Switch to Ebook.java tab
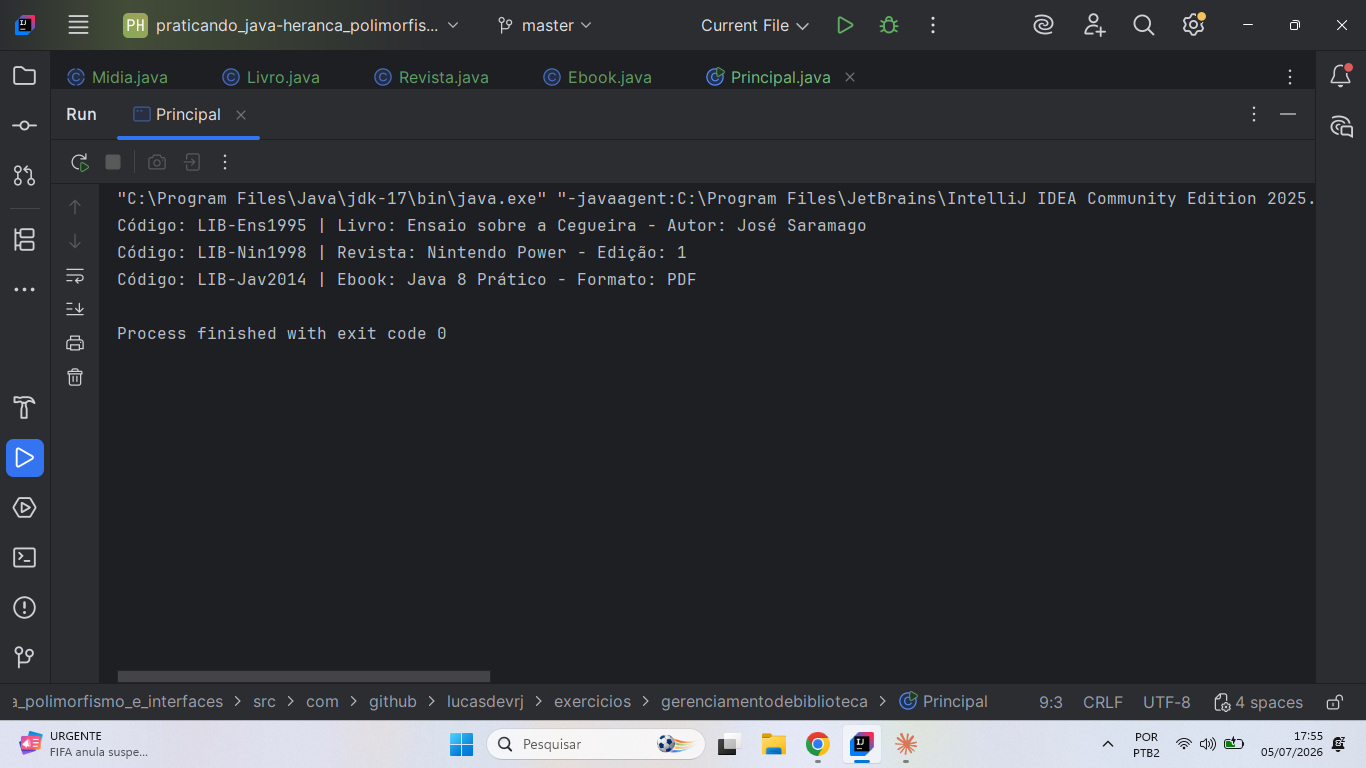This screenshot has width=1366, height=768. pos(598,77)
